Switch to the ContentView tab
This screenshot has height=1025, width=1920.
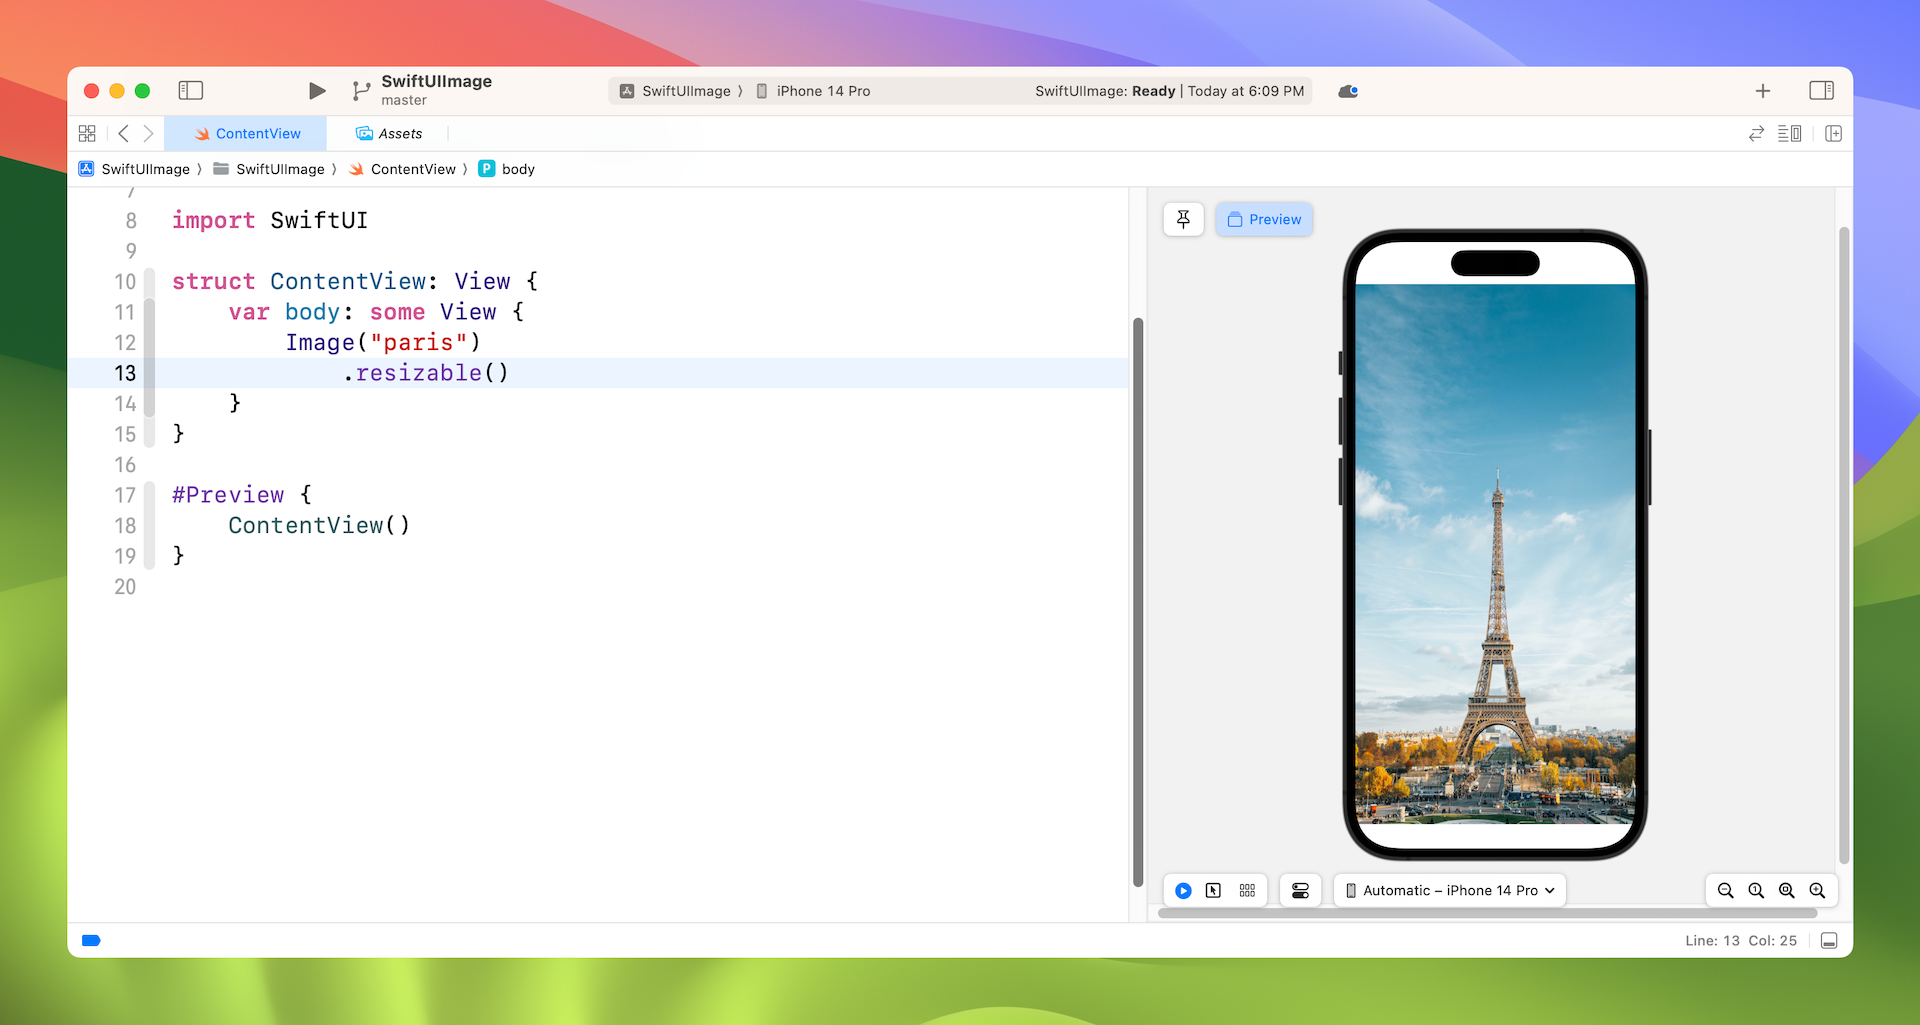point(246,133)
